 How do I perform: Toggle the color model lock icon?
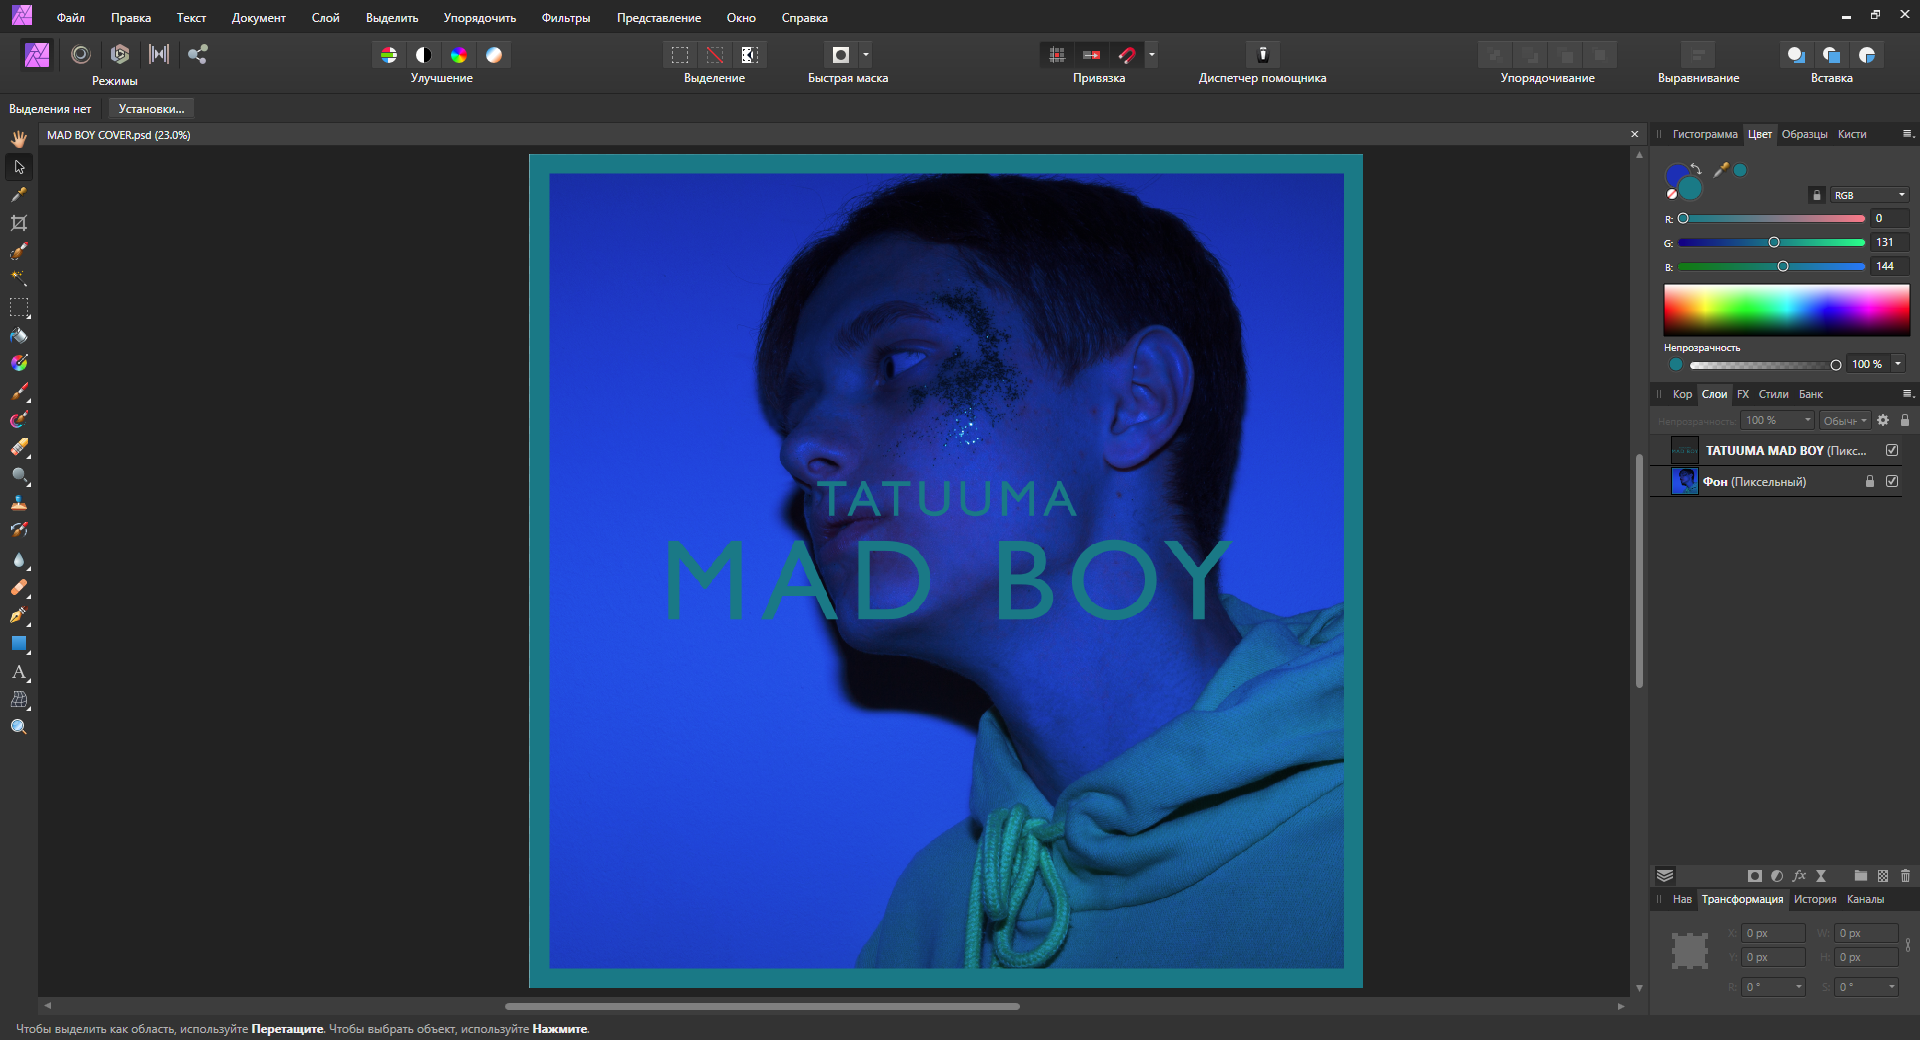tap(1817, 195)
